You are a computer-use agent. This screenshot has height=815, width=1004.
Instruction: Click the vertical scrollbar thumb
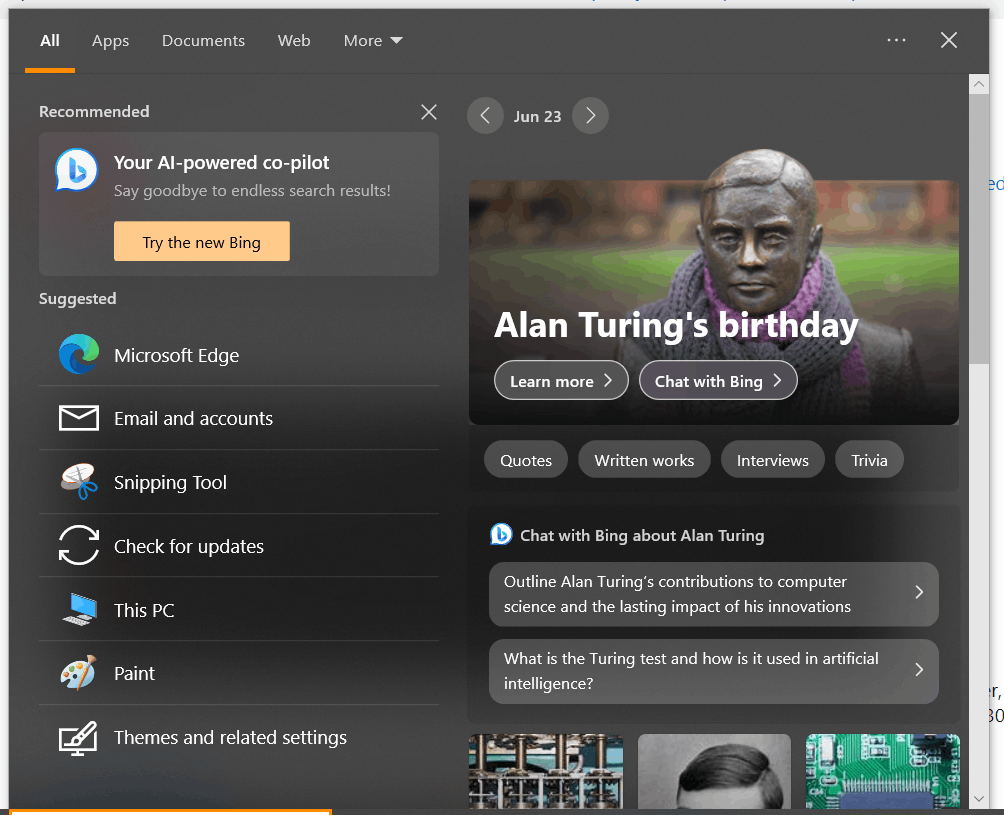[x=978, y=229]
